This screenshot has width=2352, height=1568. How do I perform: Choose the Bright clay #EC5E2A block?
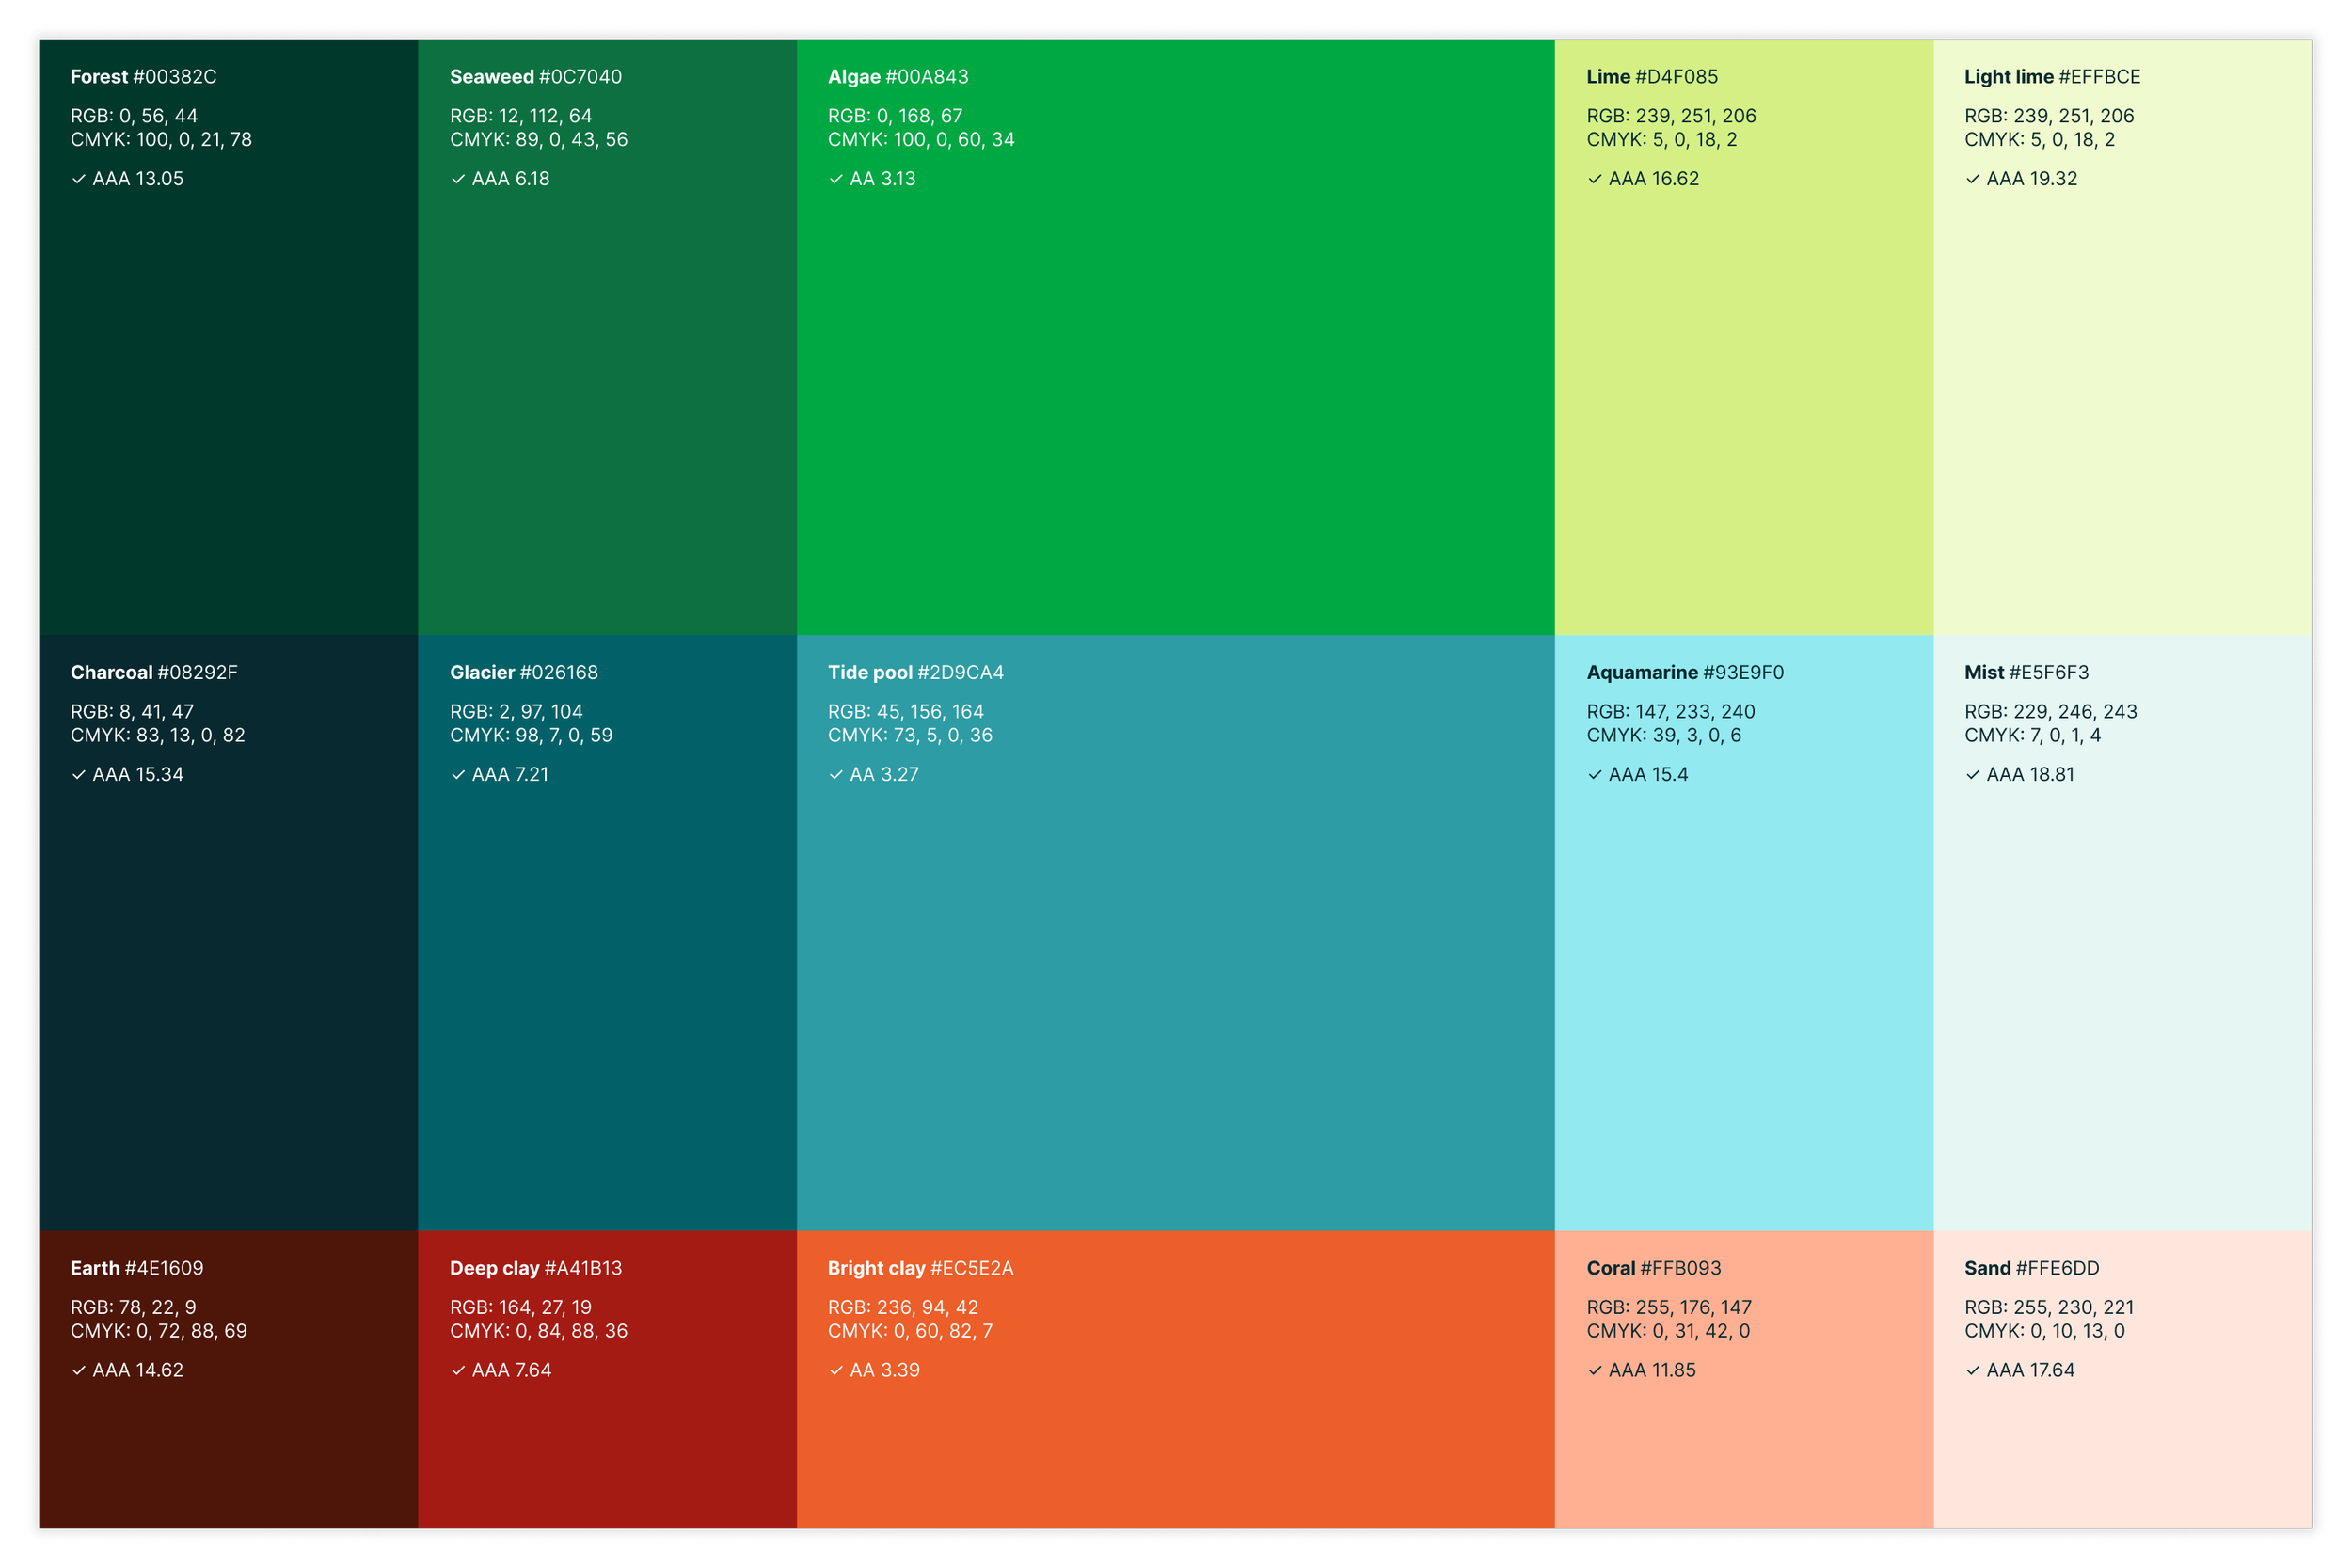[x=1175, y=1450]
